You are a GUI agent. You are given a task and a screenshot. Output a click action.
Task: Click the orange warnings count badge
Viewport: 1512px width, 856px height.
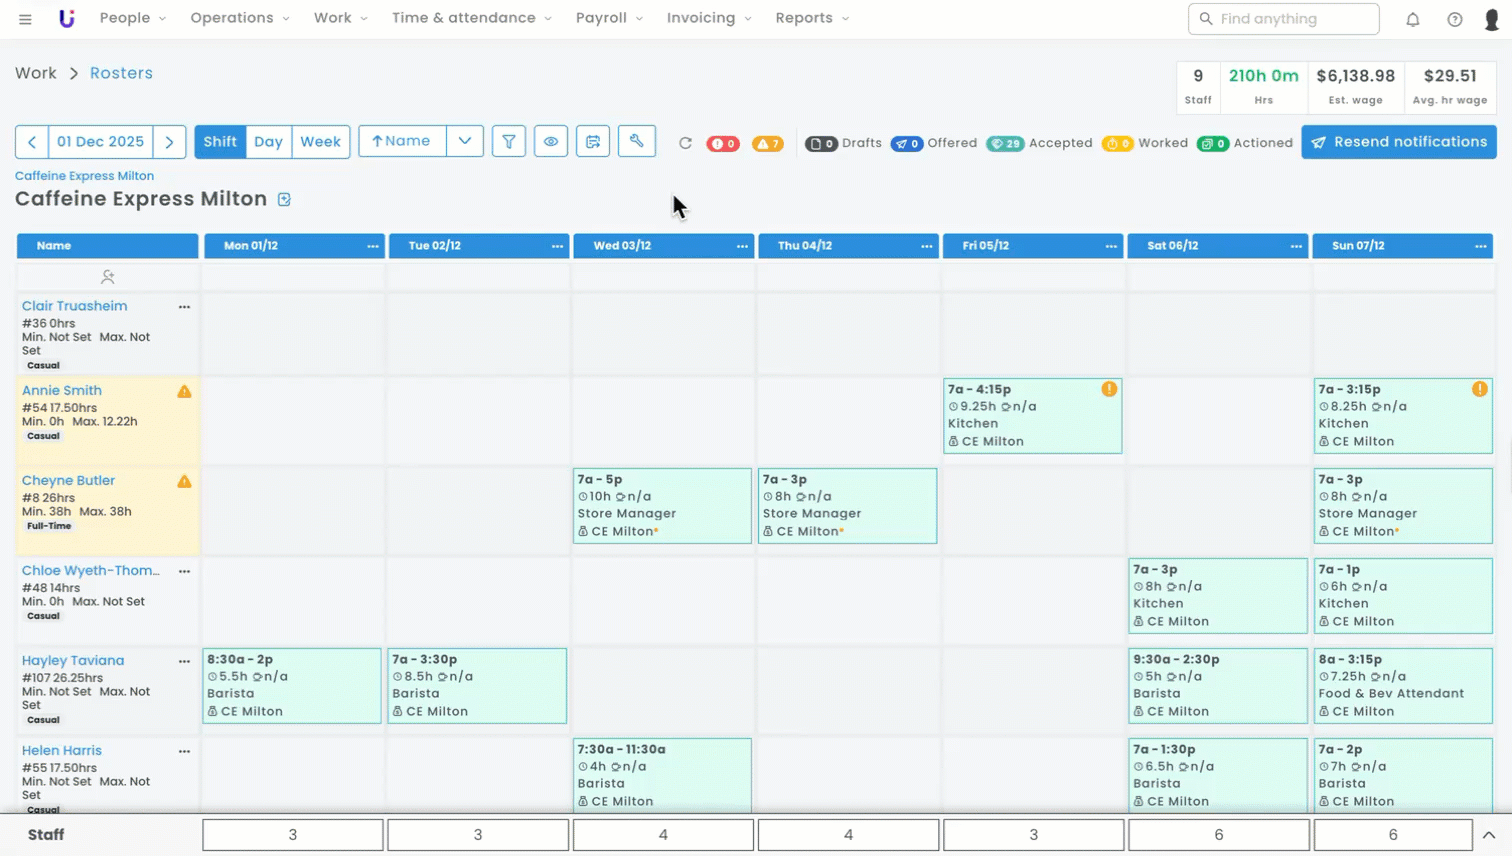(767, 144)
